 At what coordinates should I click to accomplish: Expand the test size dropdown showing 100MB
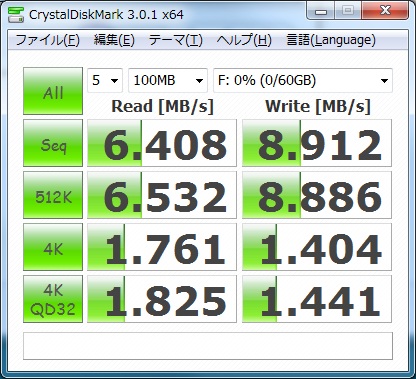pos(168,80)
